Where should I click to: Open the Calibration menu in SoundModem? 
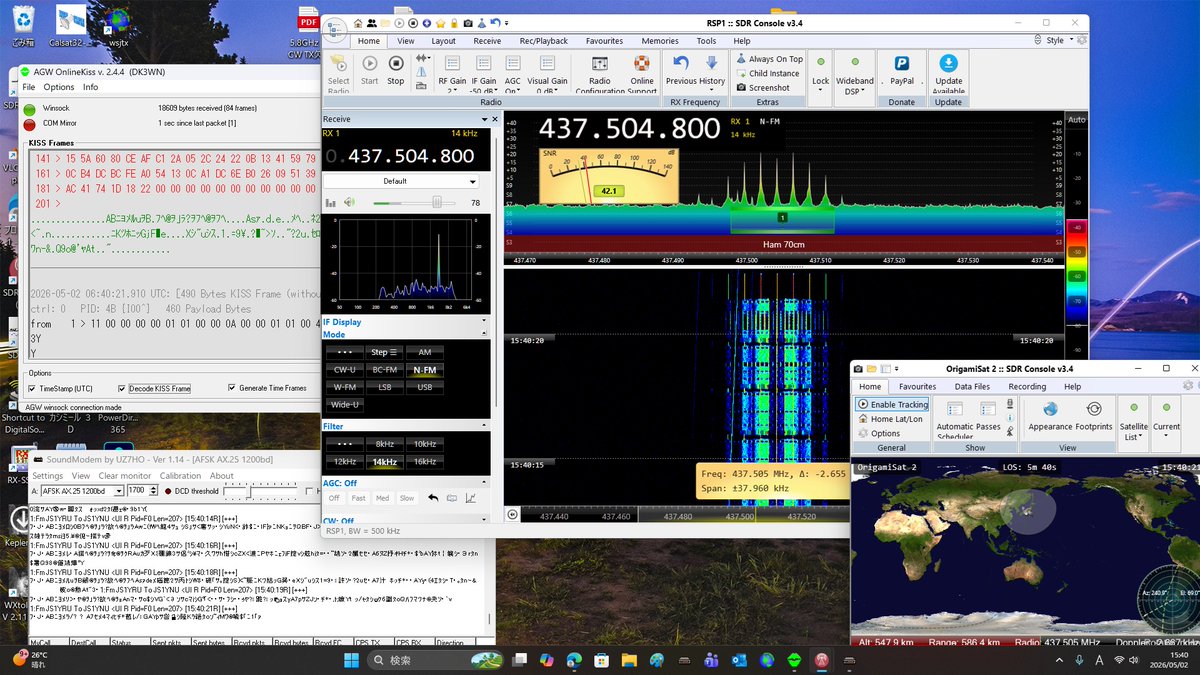(x=180, y=476)
